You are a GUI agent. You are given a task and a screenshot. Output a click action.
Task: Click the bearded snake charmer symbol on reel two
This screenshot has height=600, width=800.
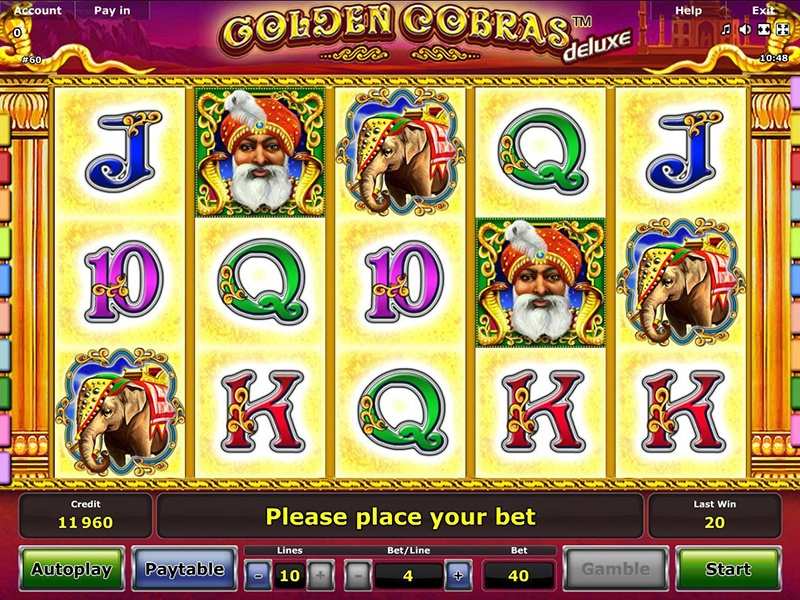tap(260, 152)
